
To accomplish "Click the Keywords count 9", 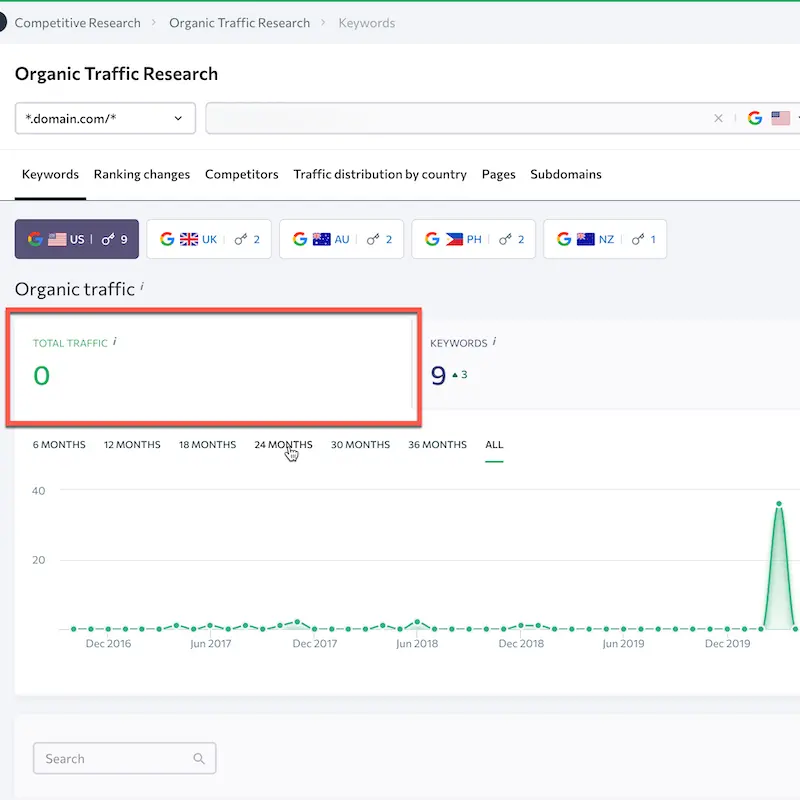I will [x=438, y=376].
